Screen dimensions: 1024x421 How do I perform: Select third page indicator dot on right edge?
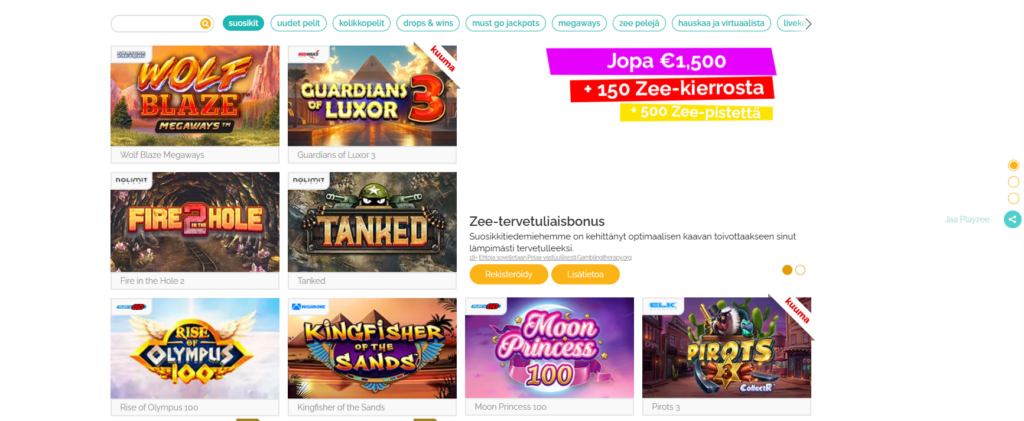click(1014, 198)
